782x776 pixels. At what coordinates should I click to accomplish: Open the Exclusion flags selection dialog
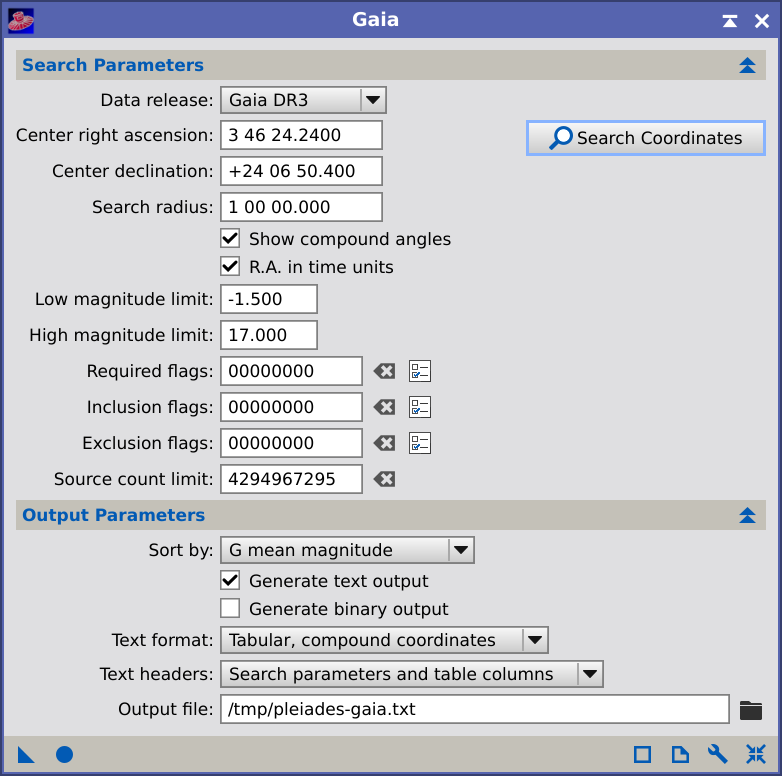point(420,443)
